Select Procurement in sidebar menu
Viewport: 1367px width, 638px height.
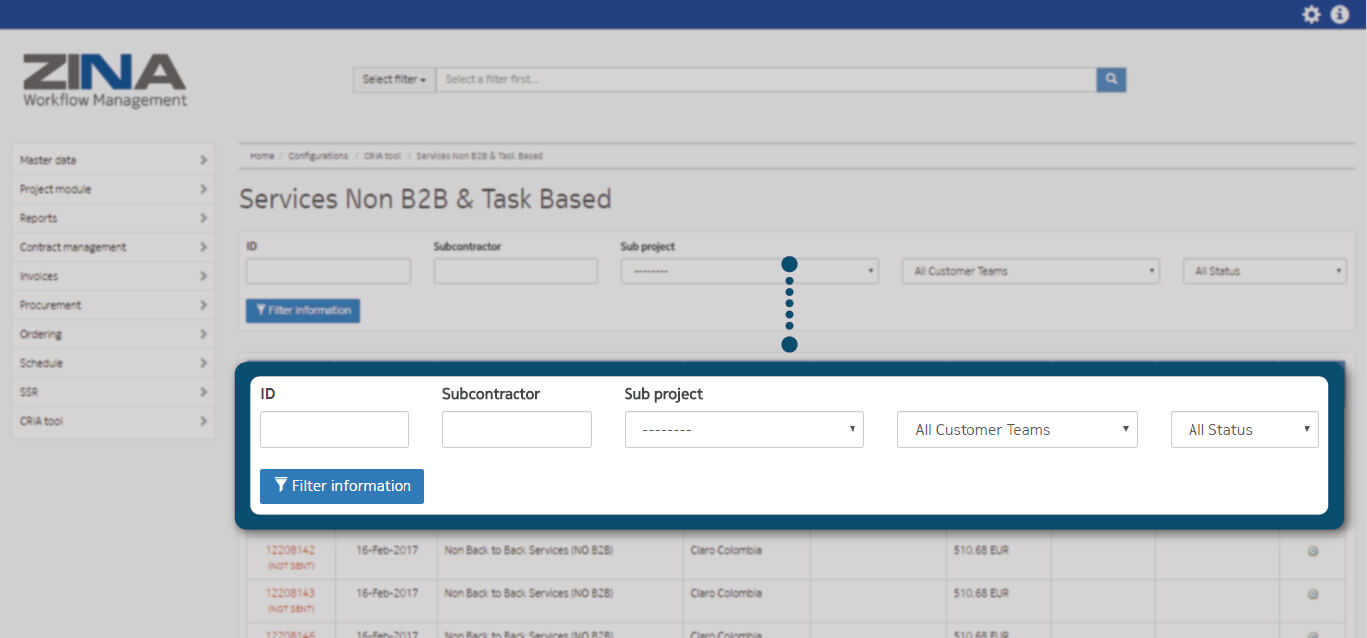pos(113,305)
